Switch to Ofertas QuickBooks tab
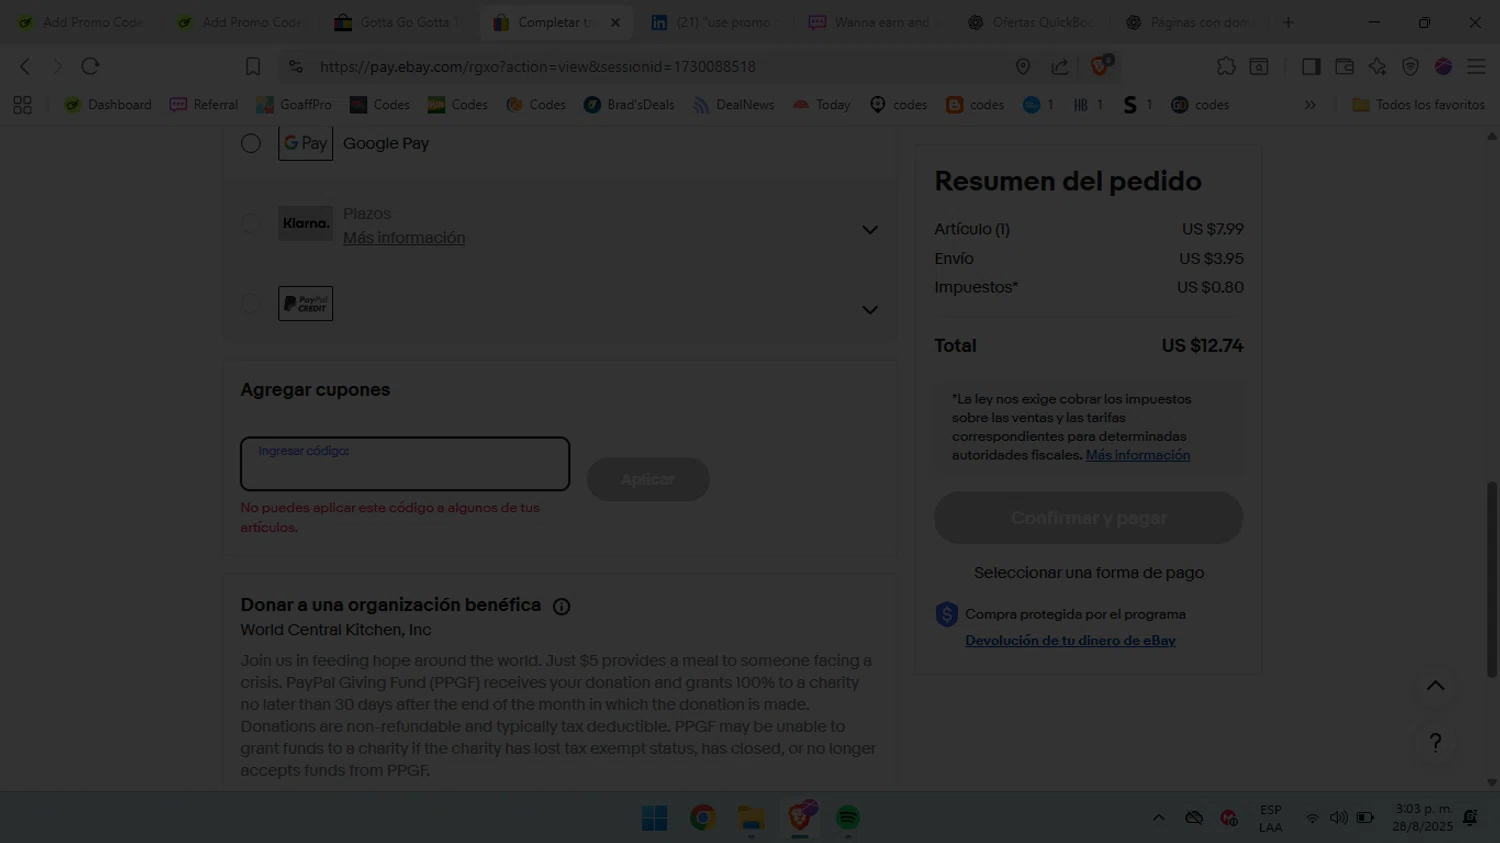 [1031, 22]
